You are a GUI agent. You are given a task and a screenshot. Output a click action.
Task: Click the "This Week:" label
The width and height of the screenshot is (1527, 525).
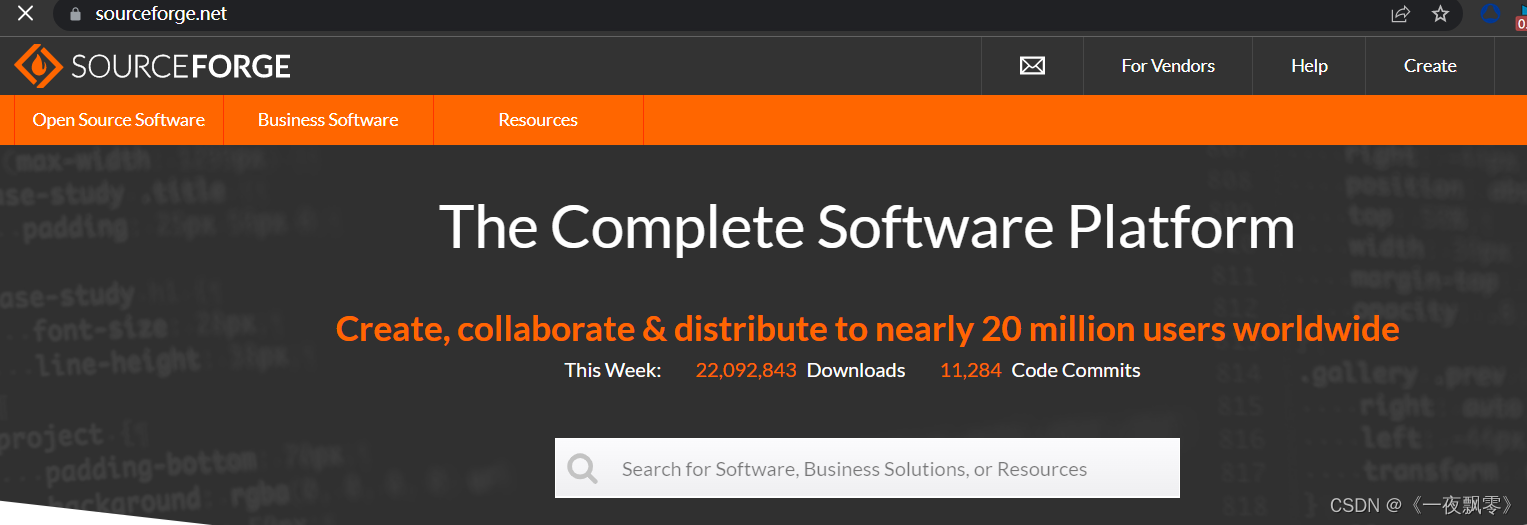[x=613, y=370]
